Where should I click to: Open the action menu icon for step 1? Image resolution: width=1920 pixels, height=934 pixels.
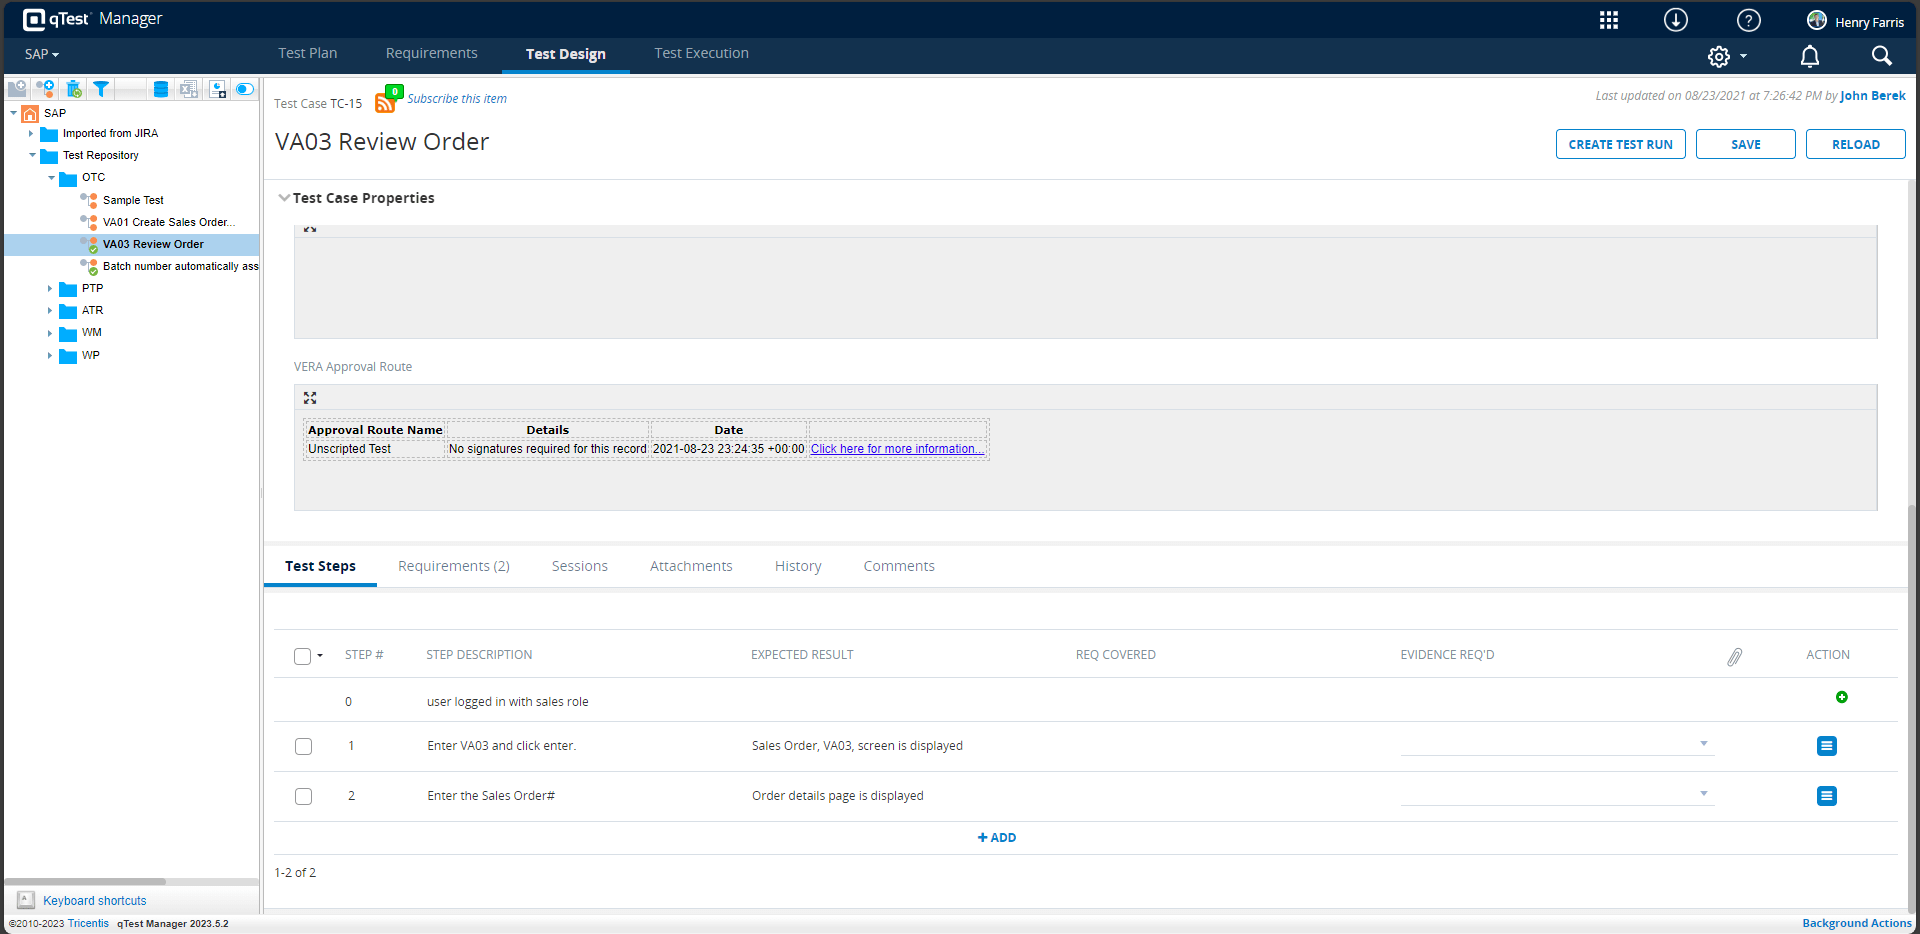(x=1826, y=746)
